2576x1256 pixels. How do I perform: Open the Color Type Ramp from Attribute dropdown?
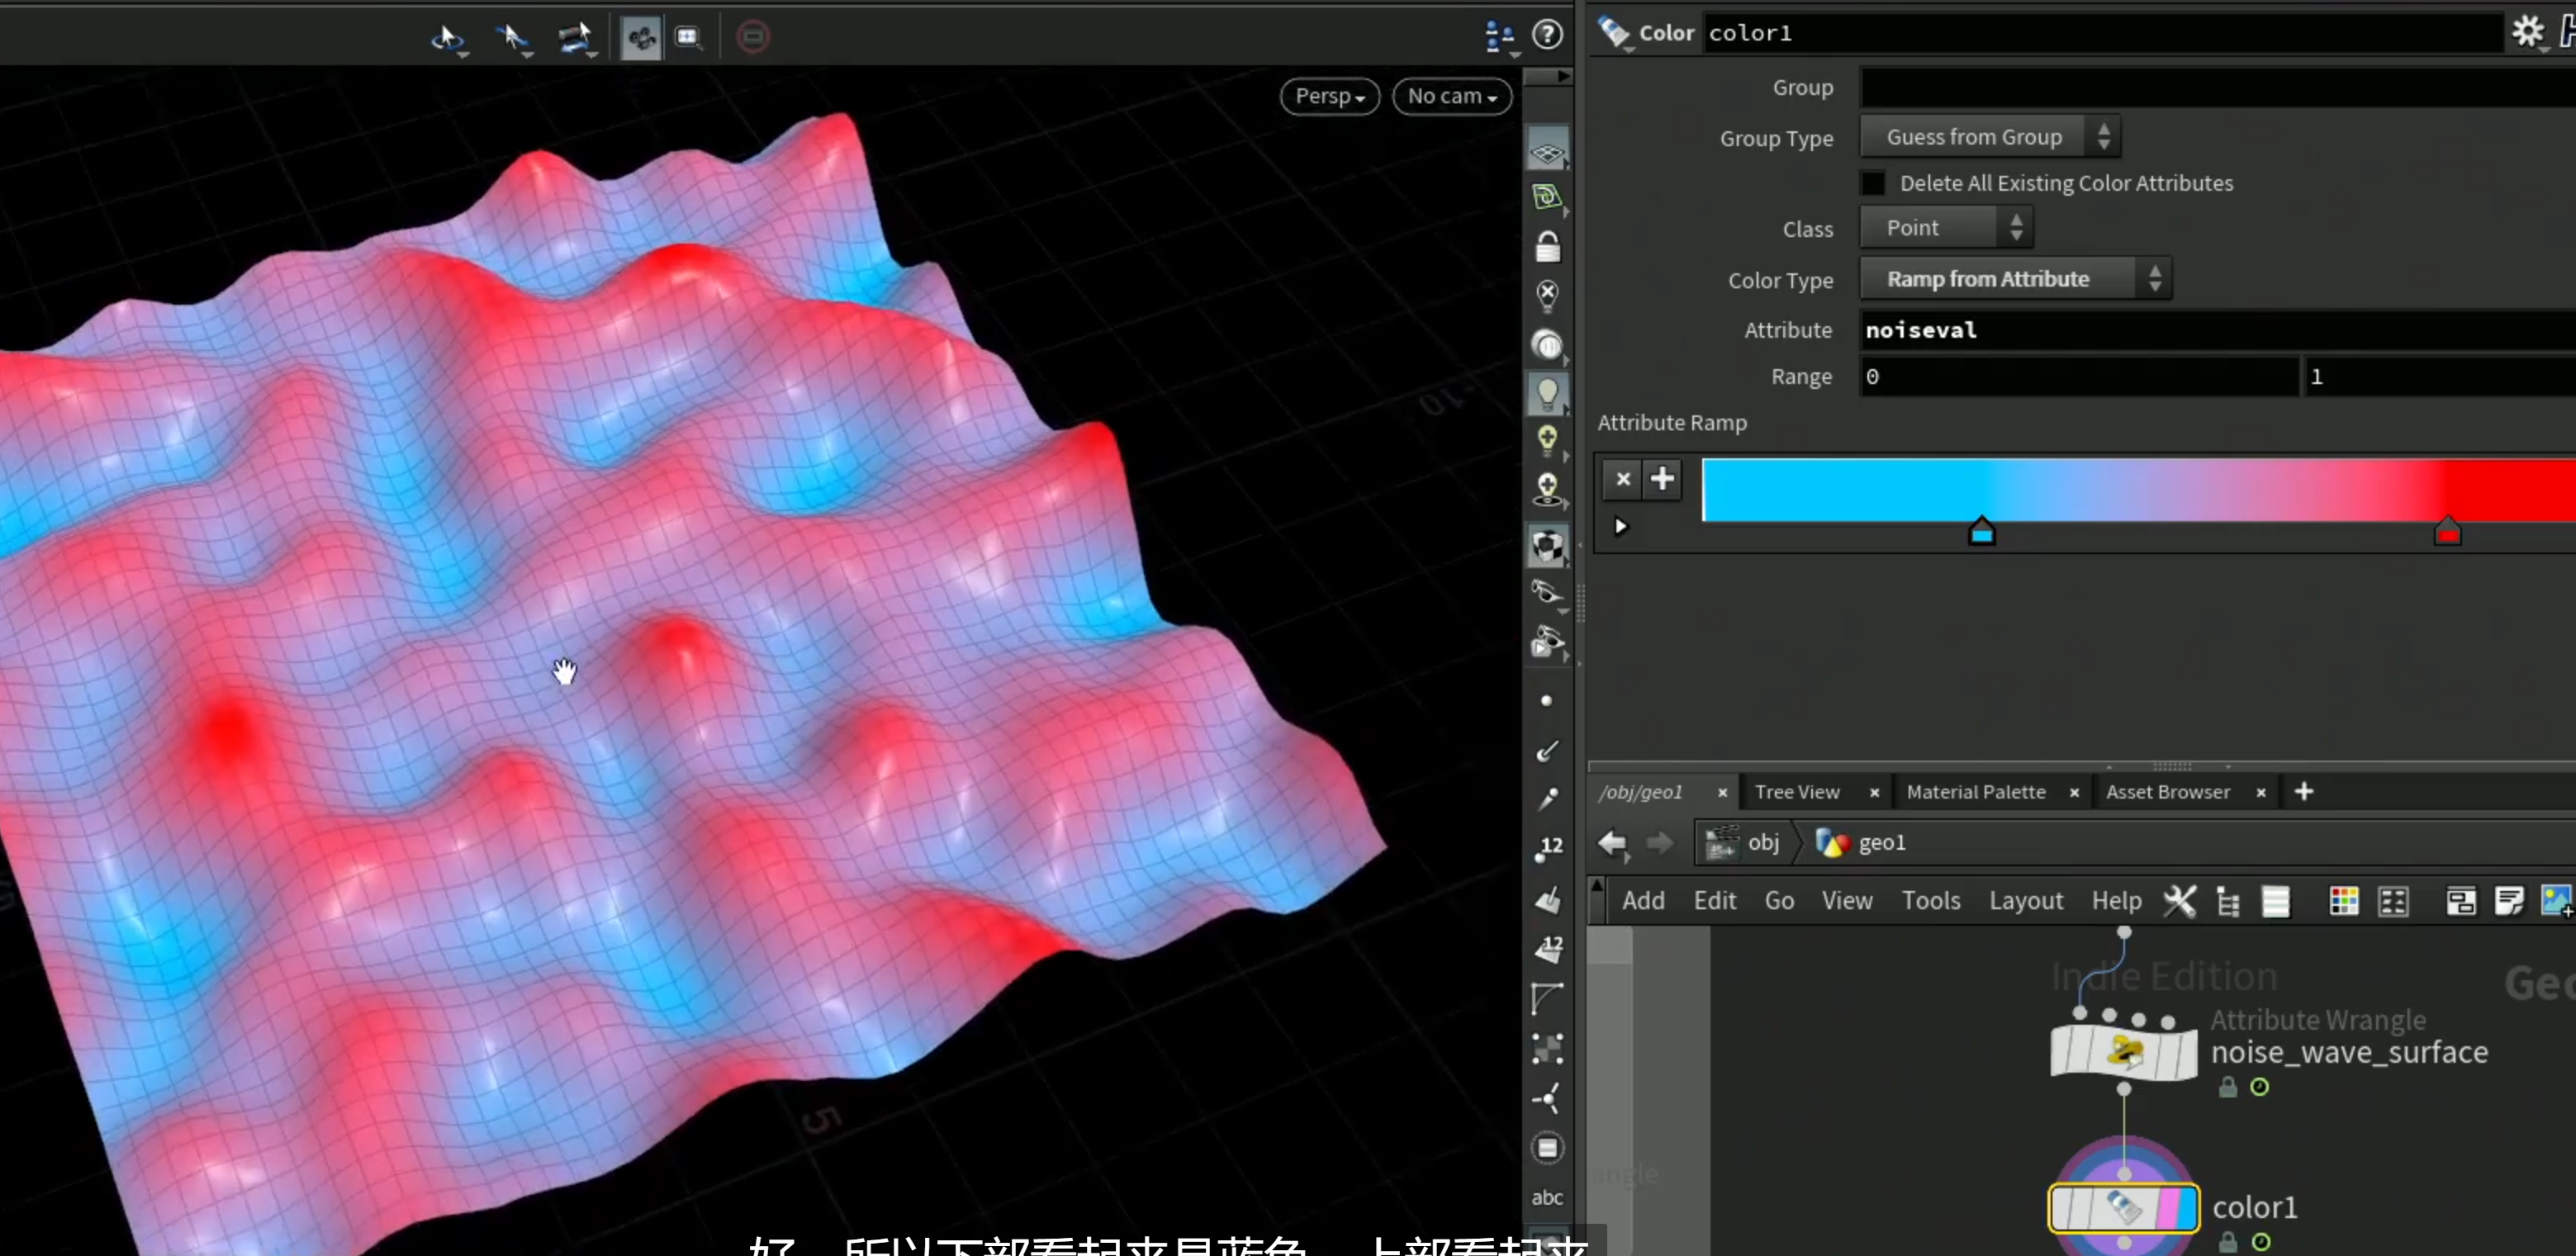2015,279
